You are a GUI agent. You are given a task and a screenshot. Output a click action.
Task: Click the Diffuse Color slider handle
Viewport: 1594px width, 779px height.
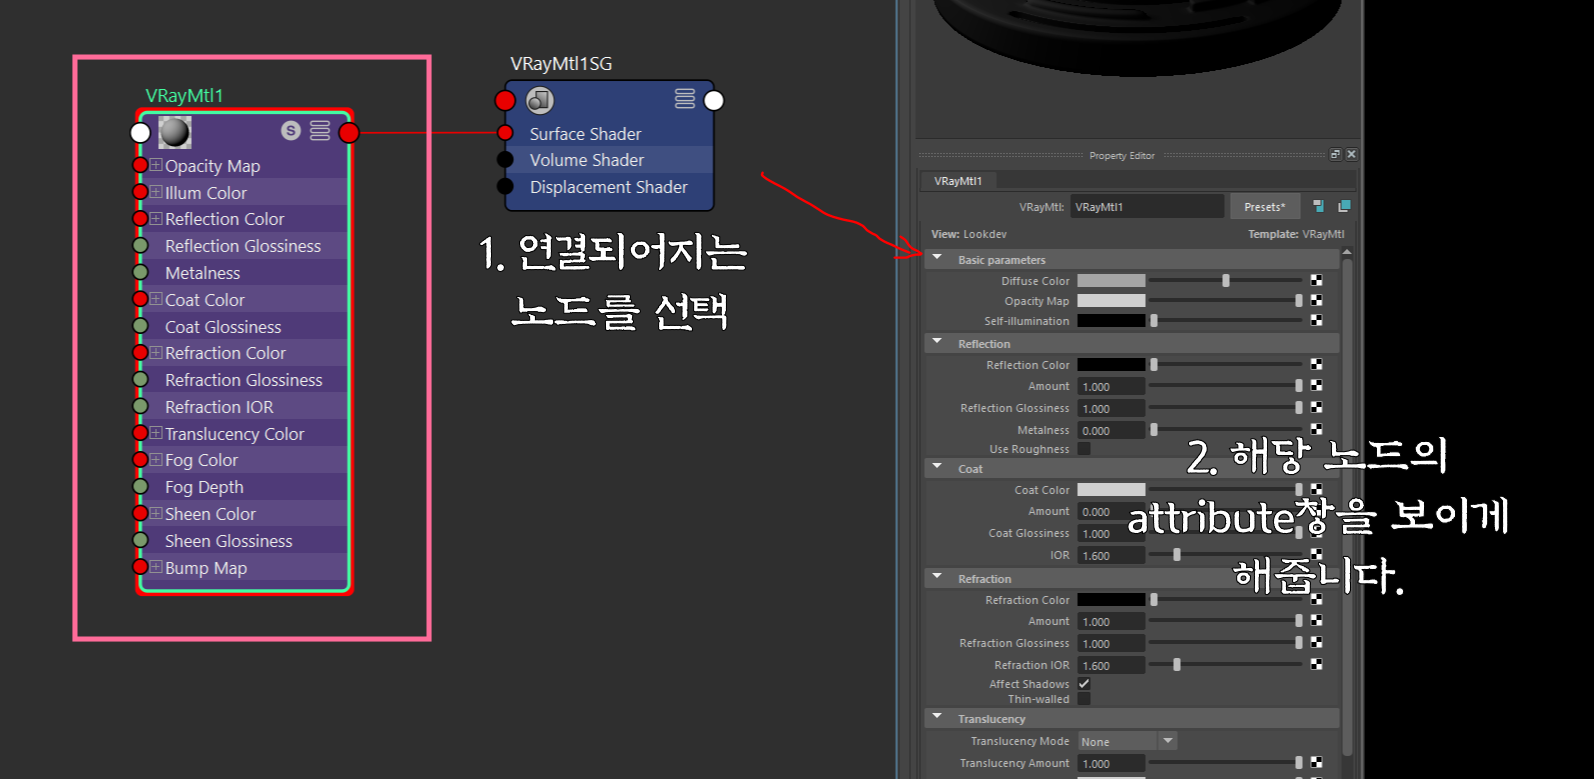pos(1226,280)
